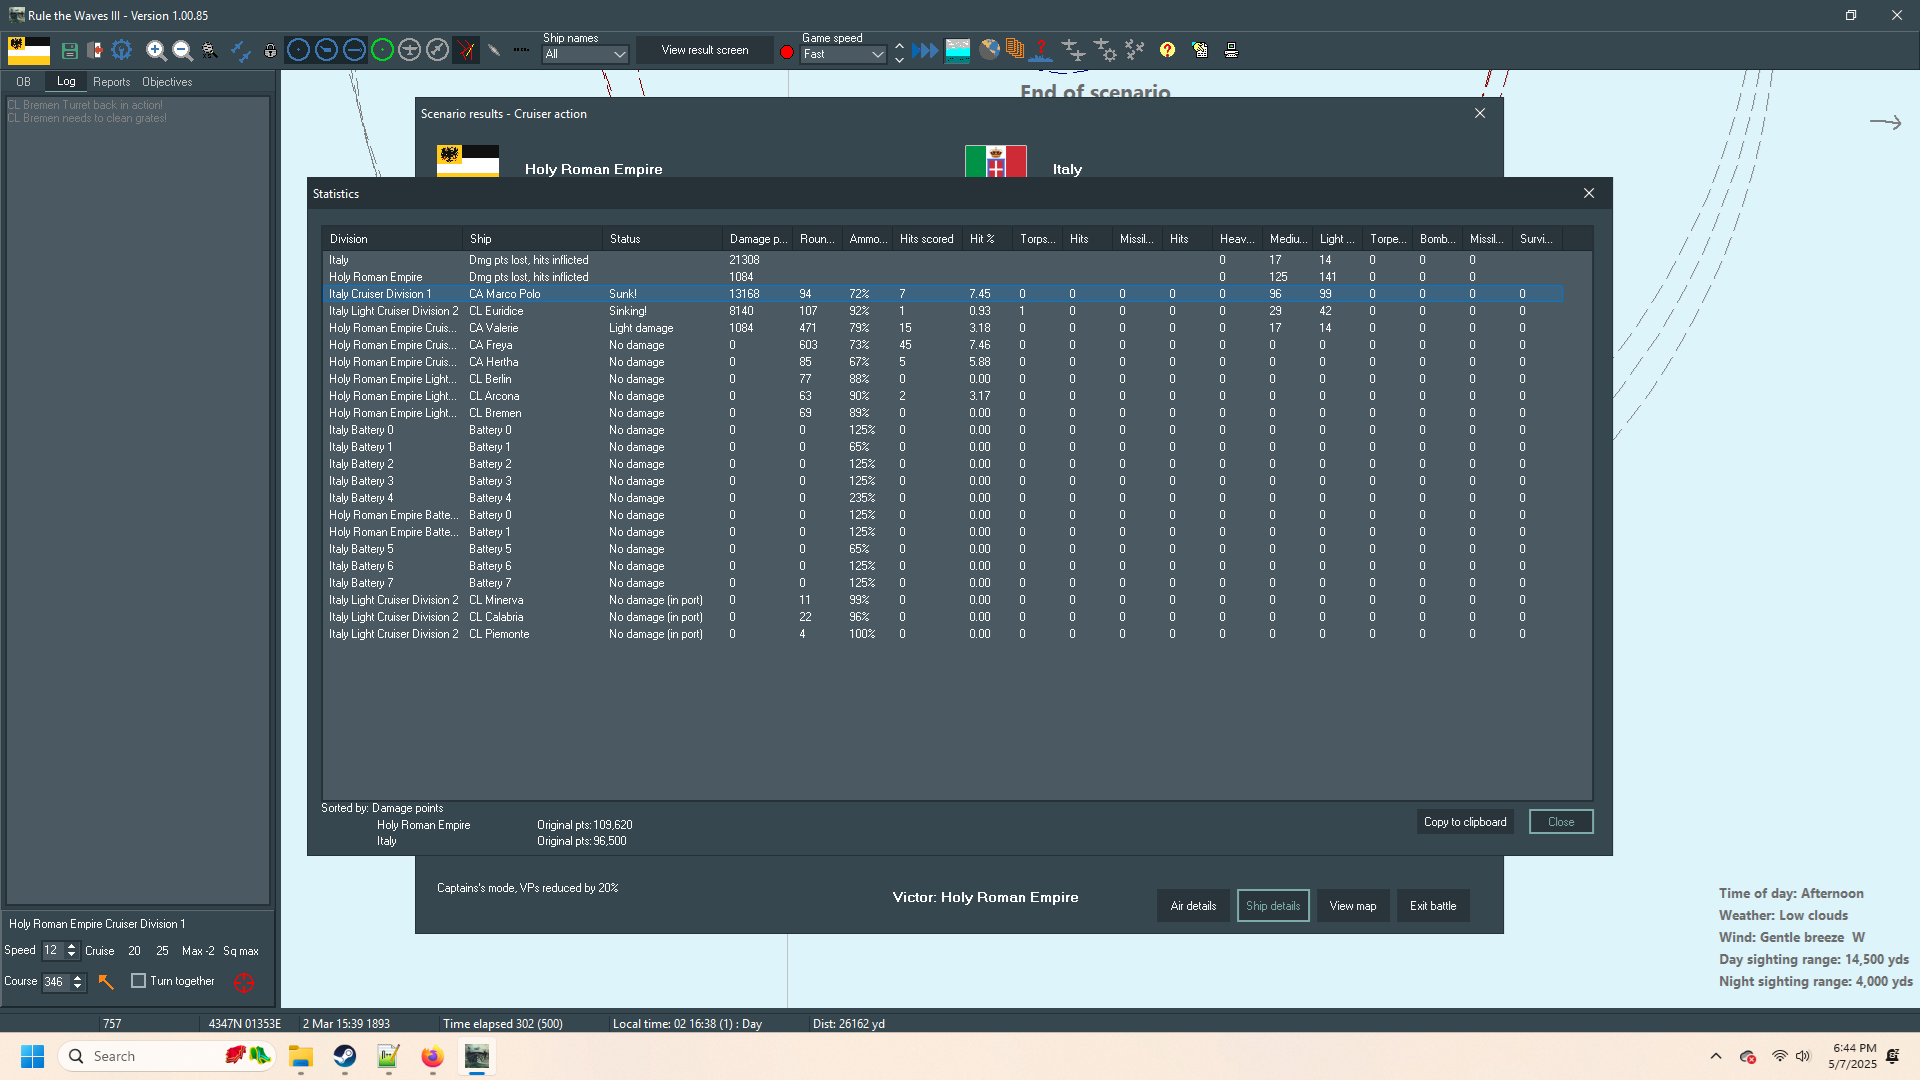Click the x5 magnifier zoom icon

209,50
